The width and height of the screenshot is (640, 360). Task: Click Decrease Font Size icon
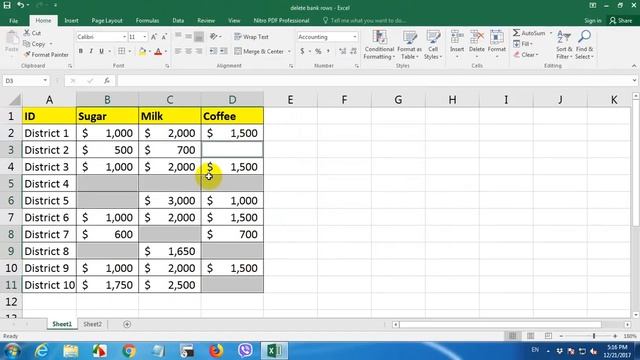coord(164,37)
